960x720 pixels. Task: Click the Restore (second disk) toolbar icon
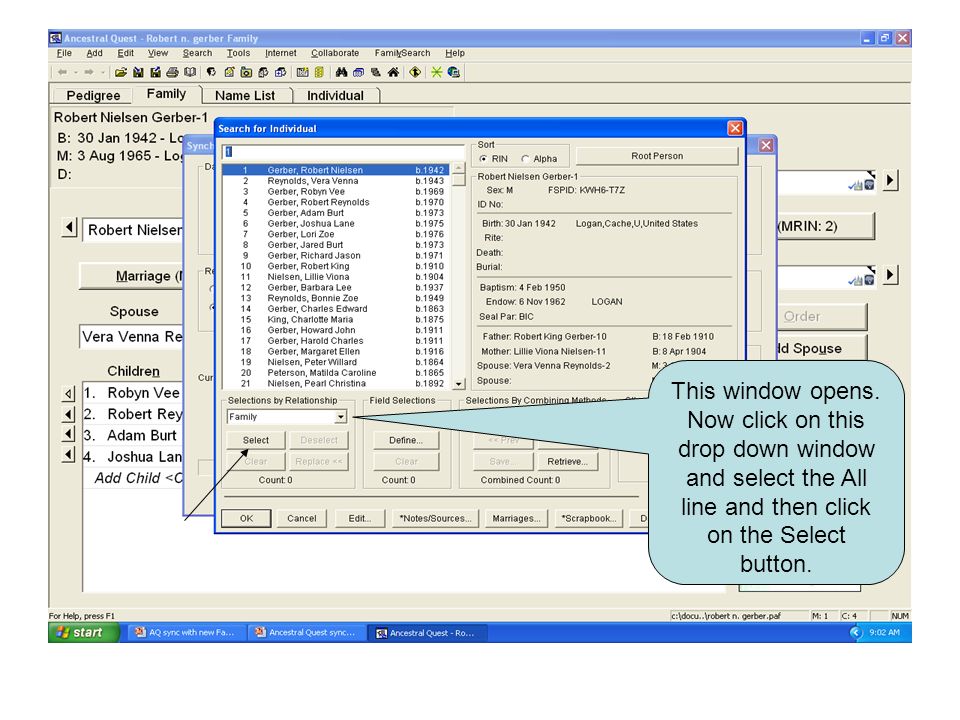[156, 72]
